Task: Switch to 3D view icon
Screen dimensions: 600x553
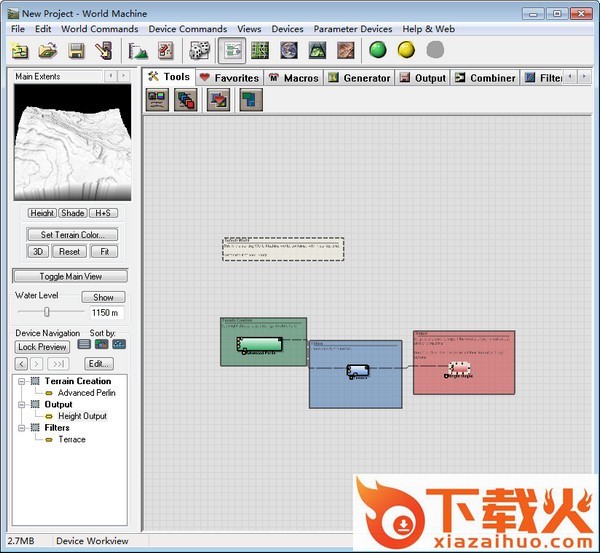Action: (x=317, y=50)
